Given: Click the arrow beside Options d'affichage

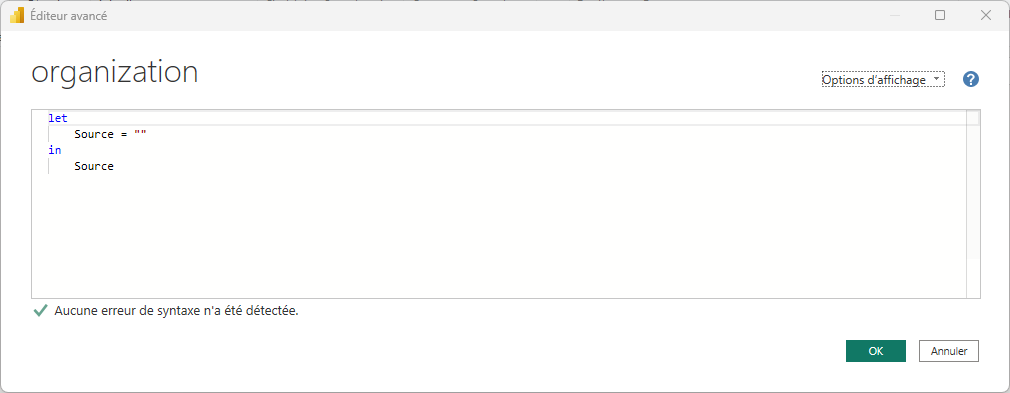Looking at the screenshot, I should click(x=935, y=80).
